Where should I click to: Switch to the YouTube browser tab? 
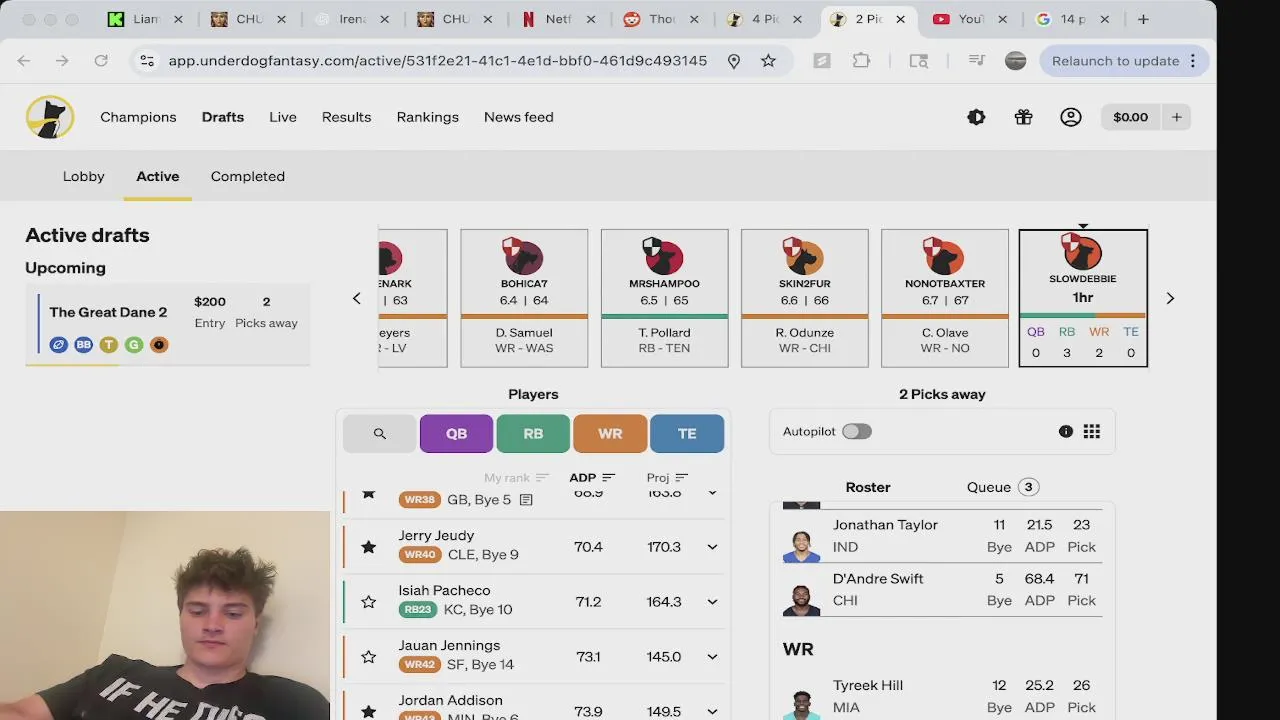[x=970, y=19]
